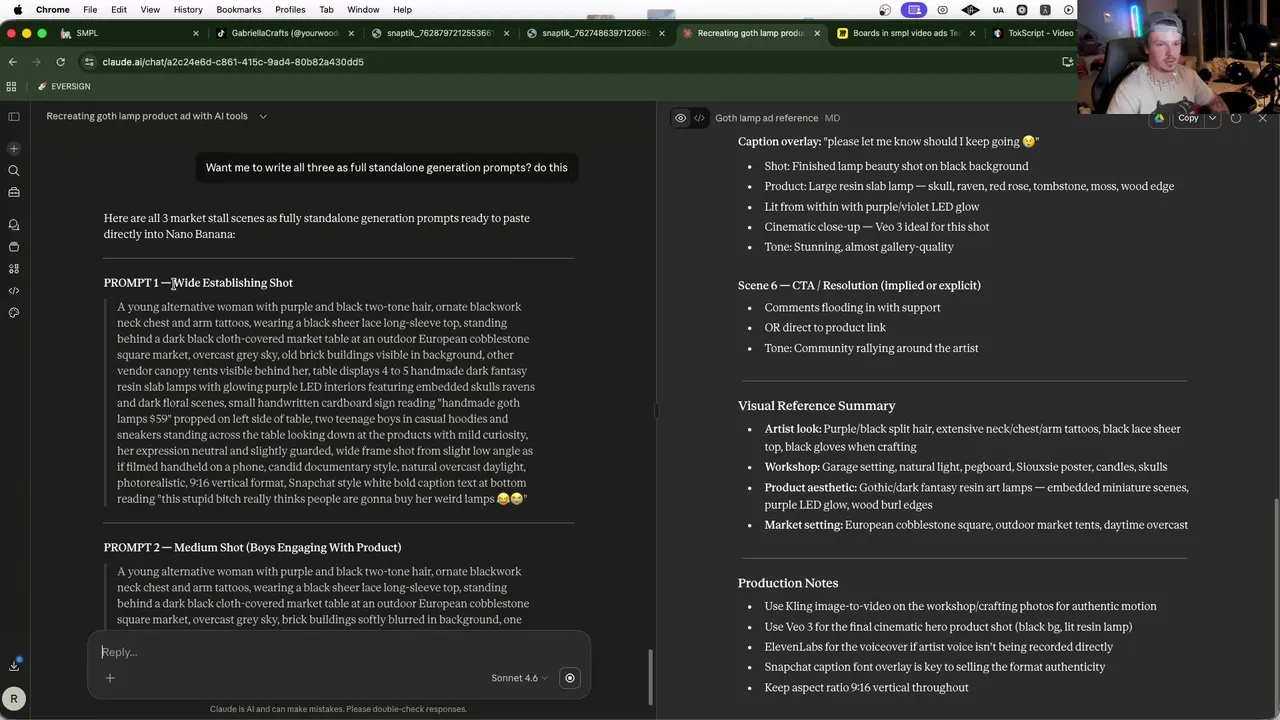Open the Tab menu

(326, 9)
